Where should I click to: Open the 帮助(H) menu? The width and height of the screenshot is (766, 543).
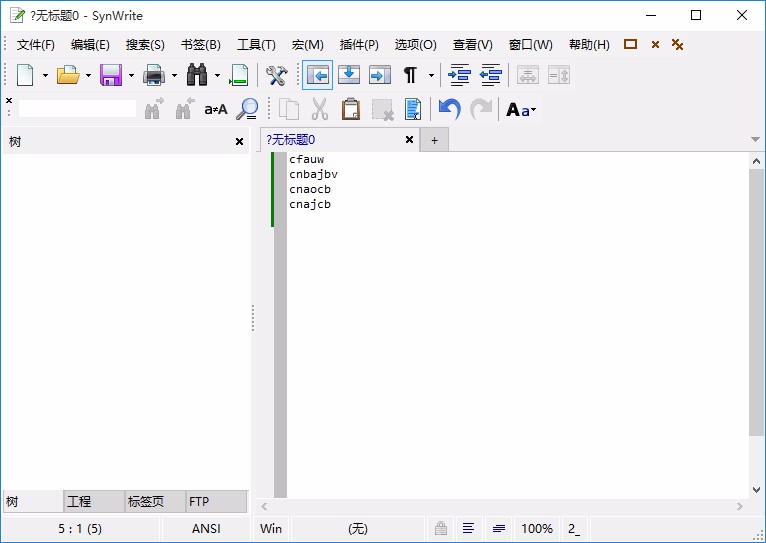[589, 45]
